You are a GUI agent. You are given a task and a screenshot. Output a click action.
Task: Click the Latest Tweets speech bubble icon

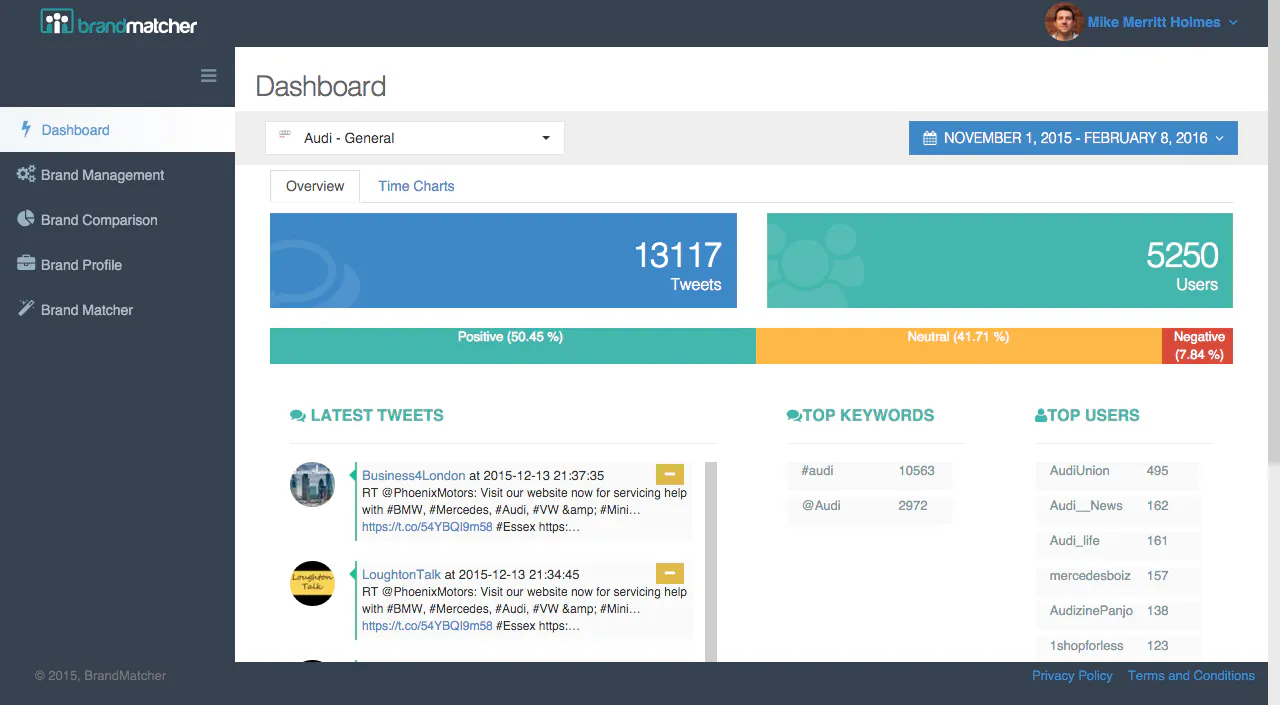click(x=298, y=415)
